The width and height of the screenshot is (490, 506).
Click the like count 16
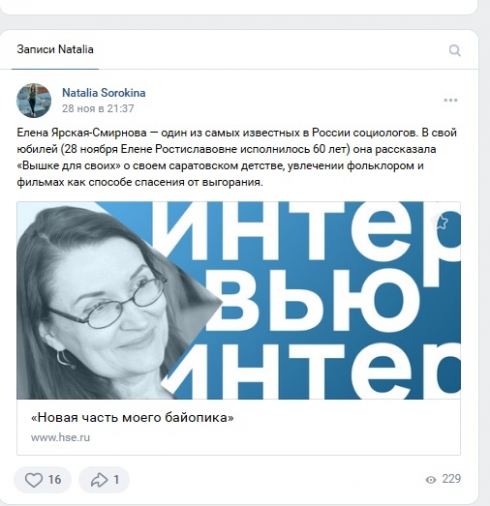click(54, 480)
